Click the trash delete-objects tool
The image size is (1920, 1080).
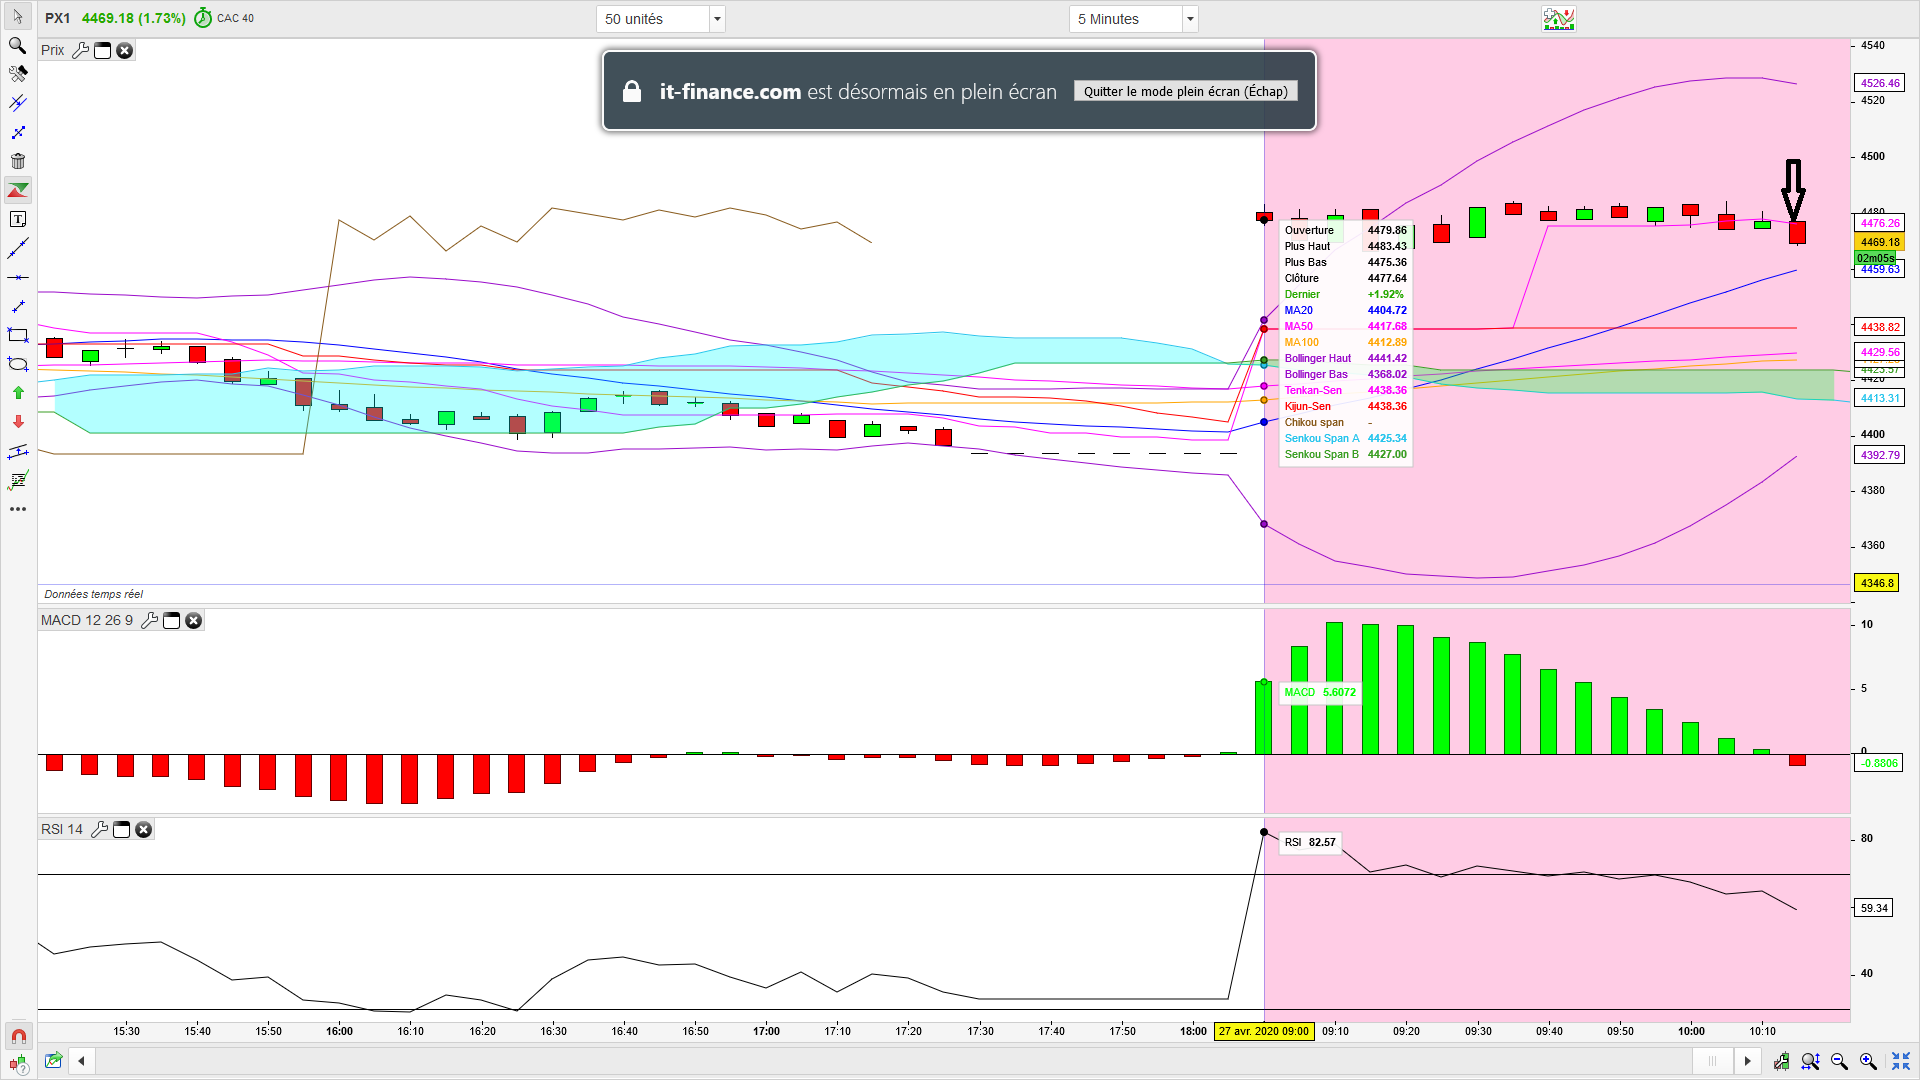tap(18, 161)
